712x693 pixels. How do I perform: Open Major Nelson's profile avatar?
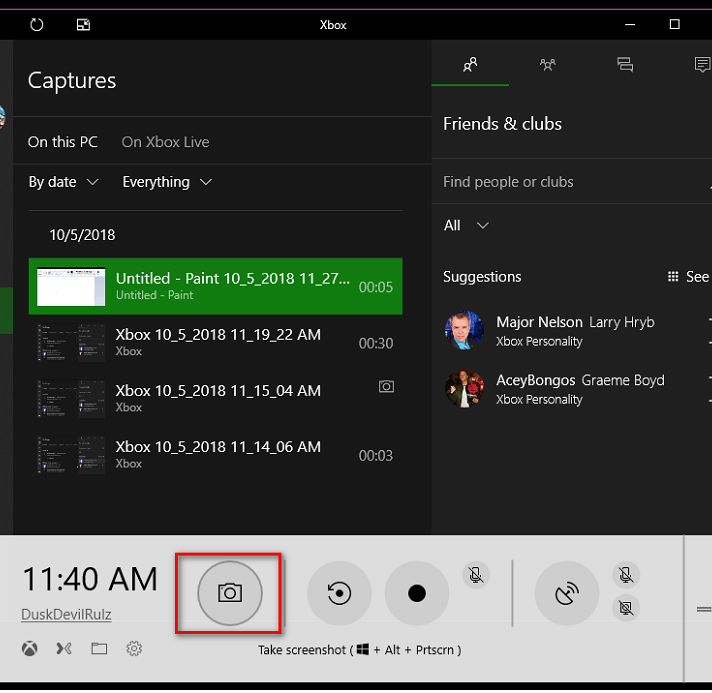coord(464,330)
